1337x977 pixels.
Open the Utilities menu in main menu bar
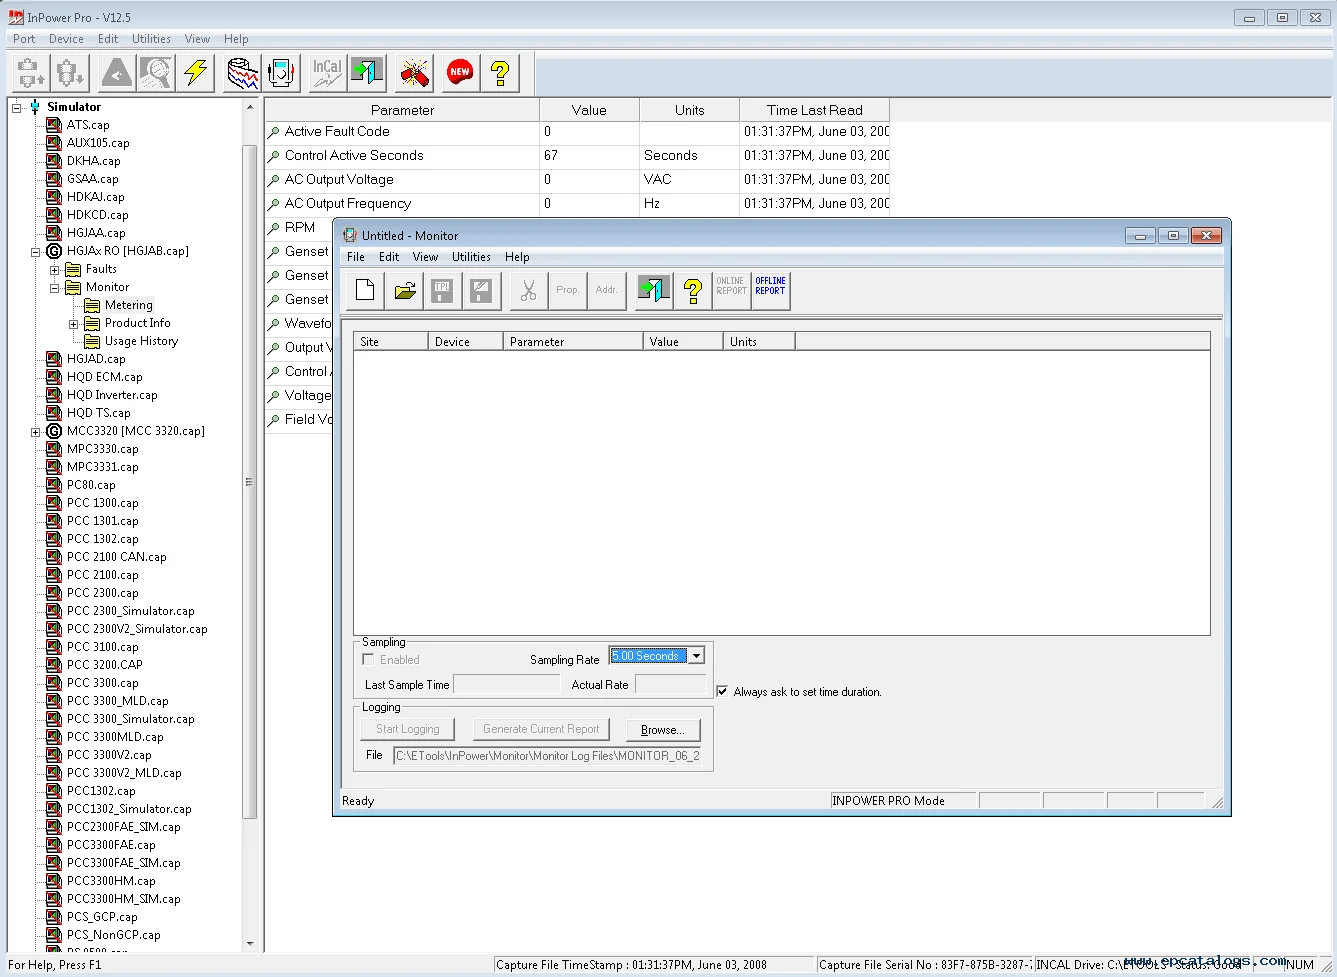point(151,39)
